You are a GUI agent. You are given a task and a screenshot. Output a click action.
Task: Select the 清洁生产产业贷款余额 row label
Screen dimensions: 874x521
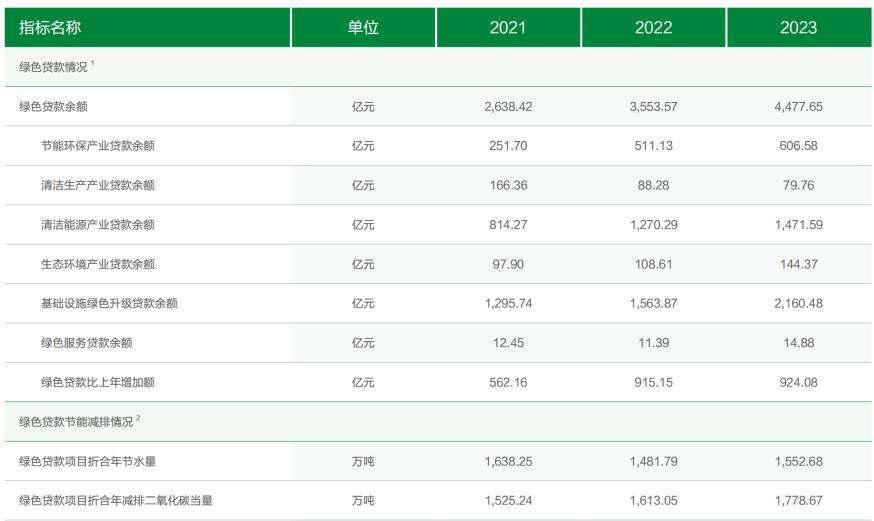98,186
